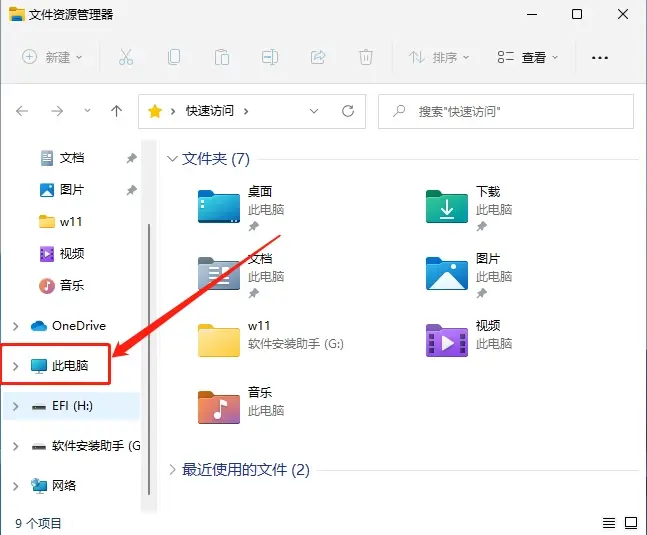
Task: Minimize the 文件资源管理器 window
Action: (532, 14)
